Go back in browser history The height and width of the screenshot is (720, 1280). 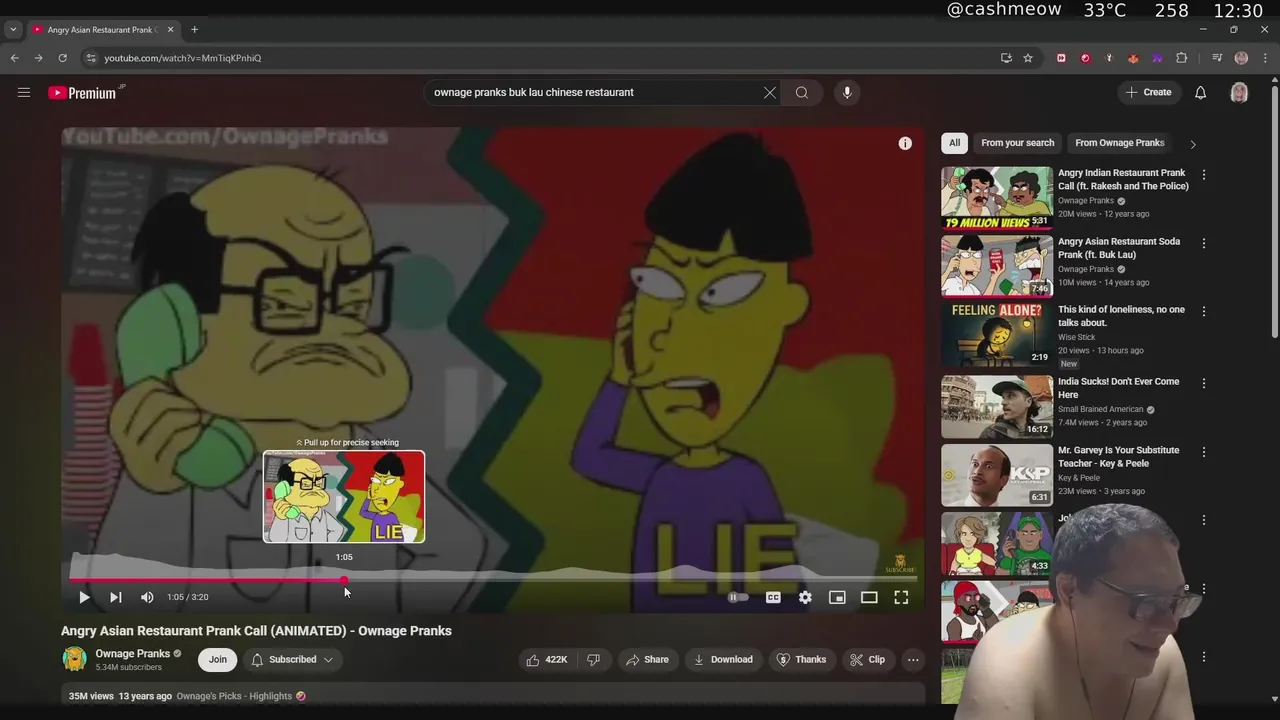point(14,58)
